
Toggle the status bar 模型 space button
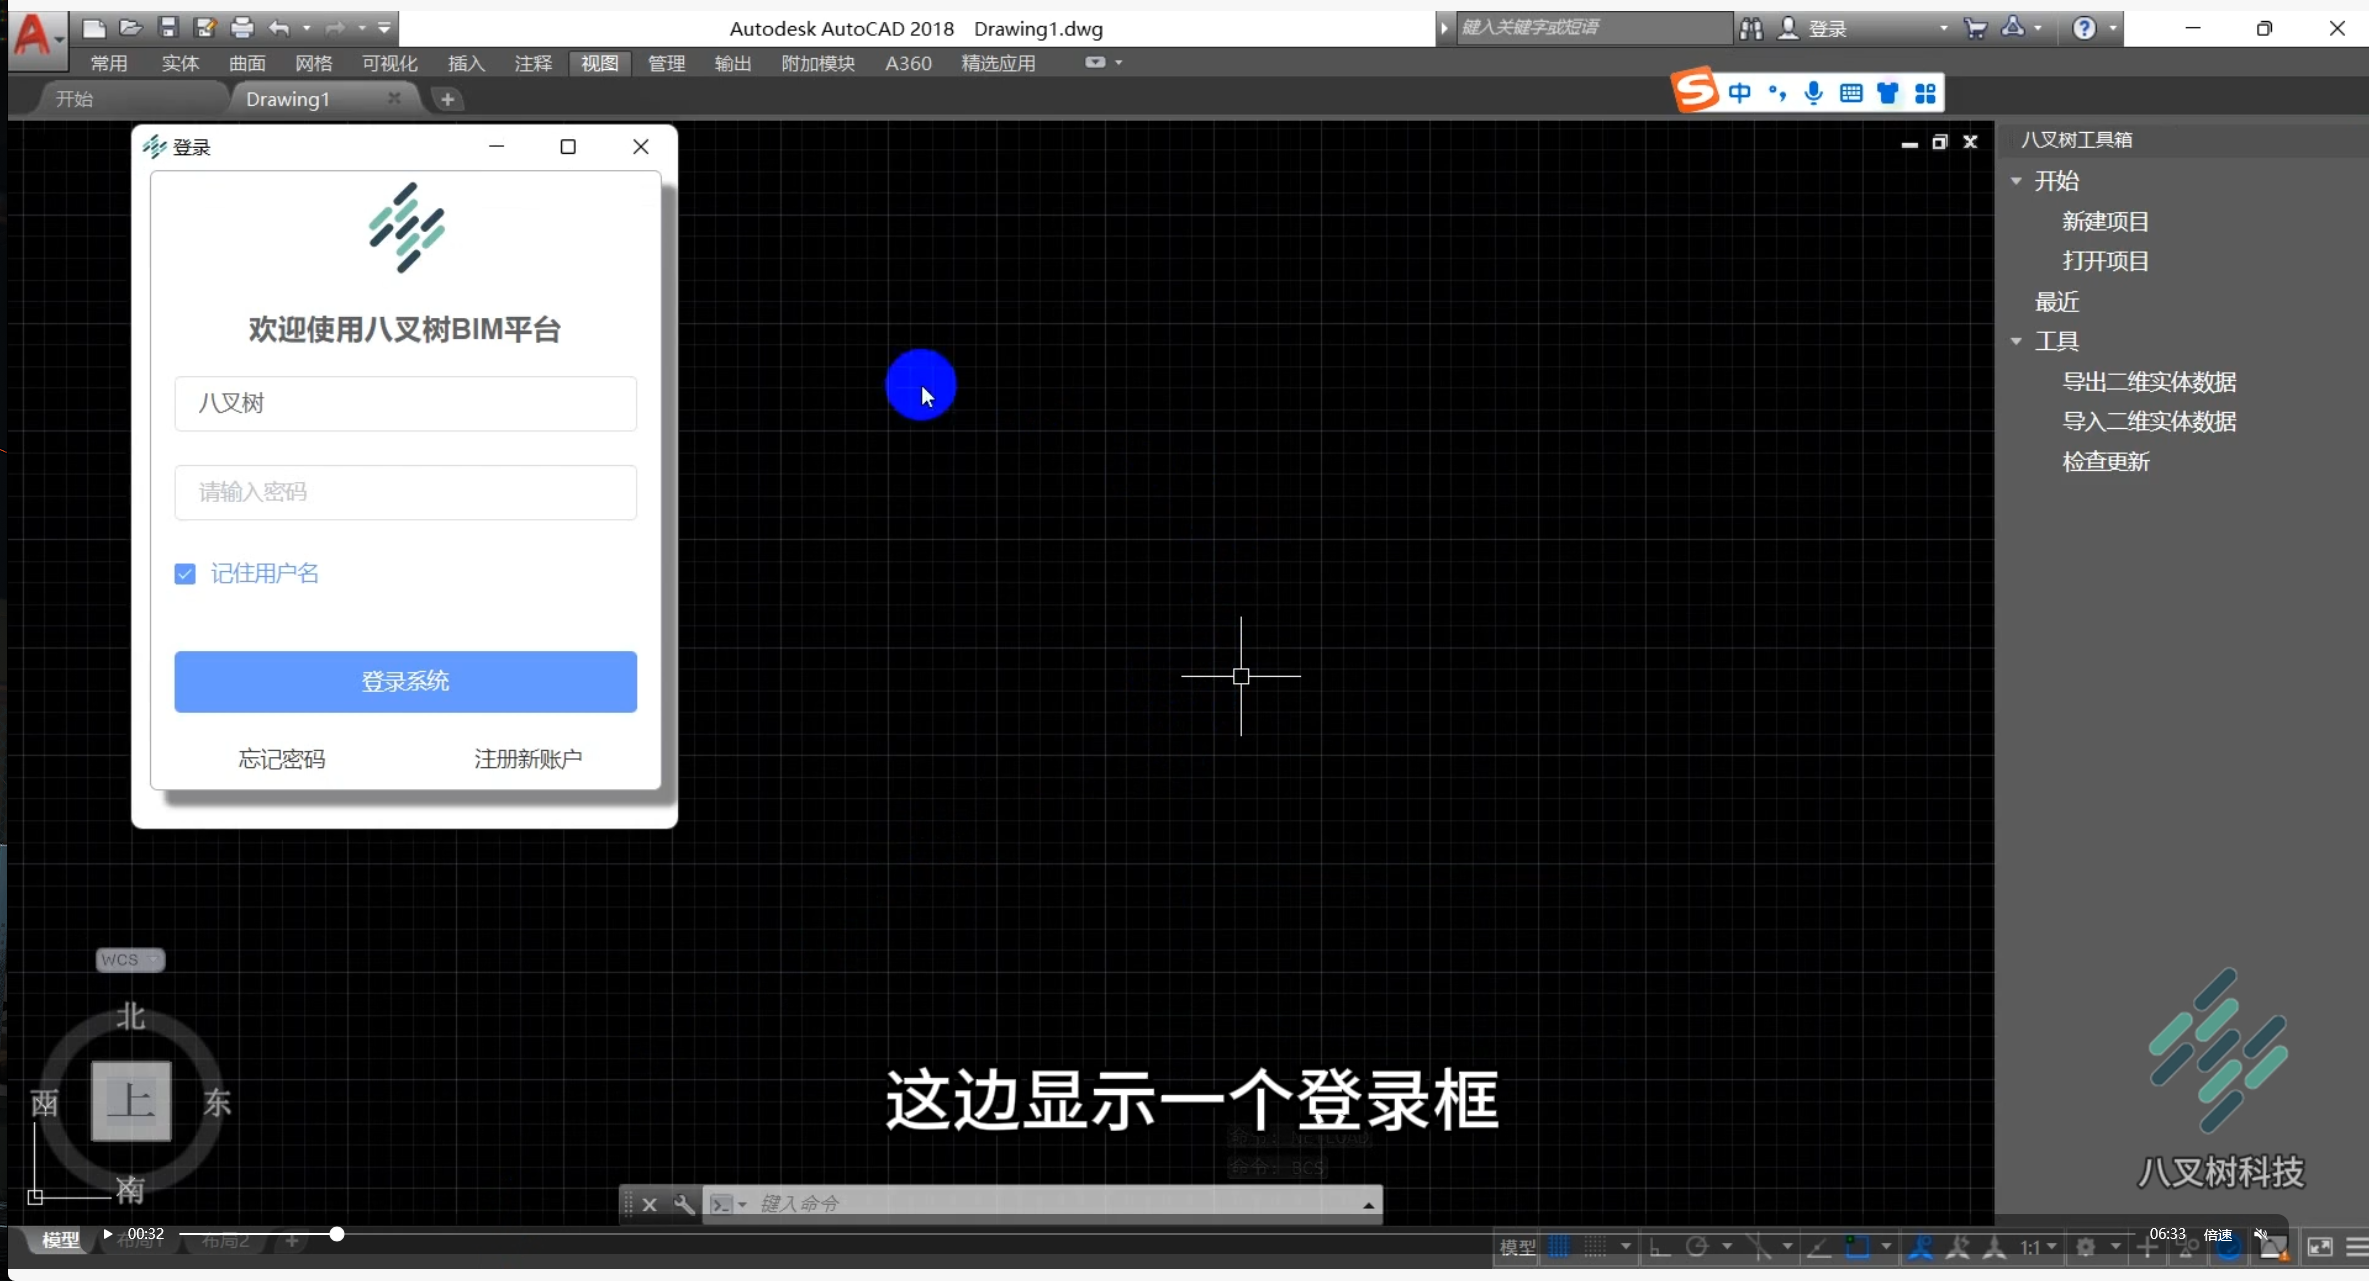click(x=1518, y=1247)
